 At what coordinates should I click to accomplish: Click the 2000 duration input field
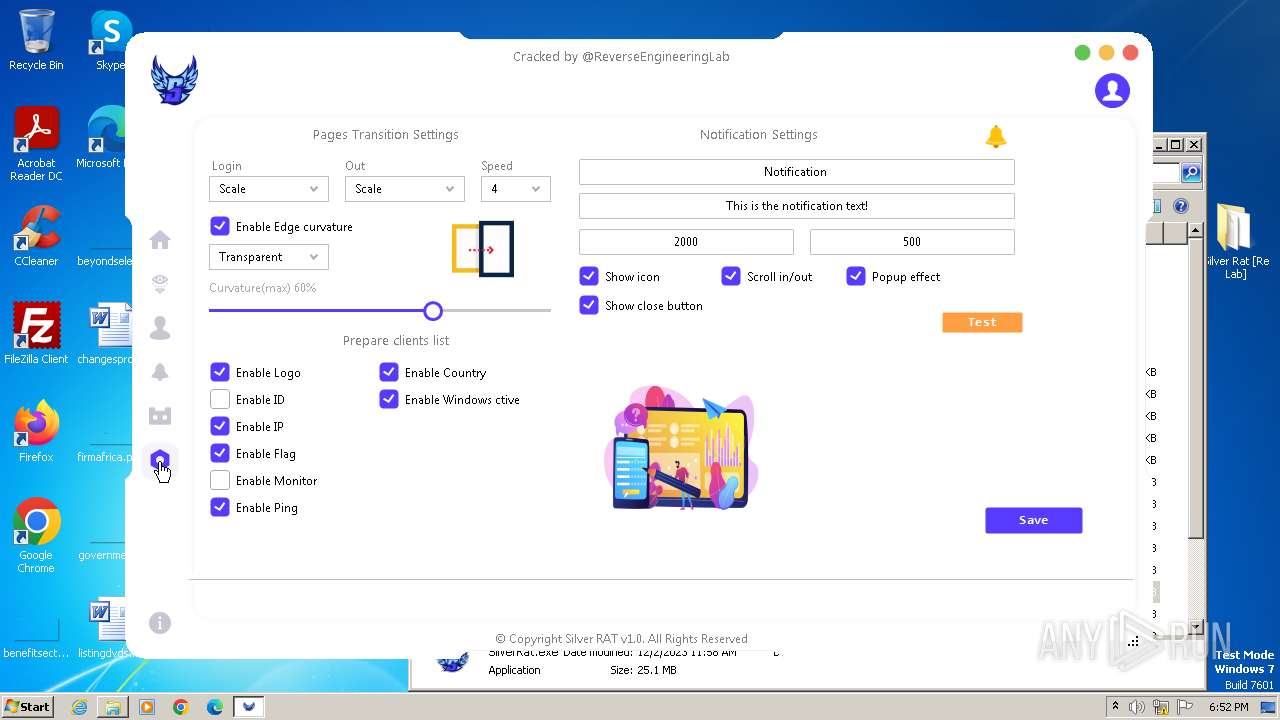click(x=686, y=242)
